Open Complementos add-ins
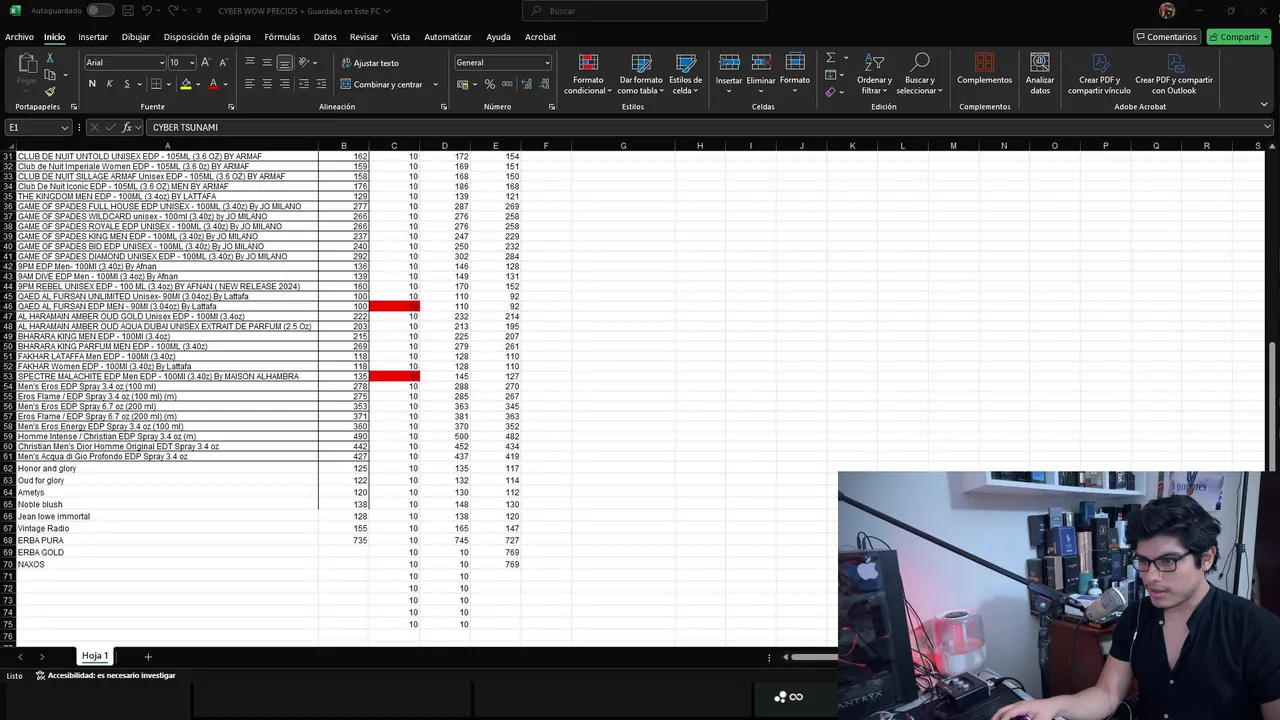 (984, 70)
